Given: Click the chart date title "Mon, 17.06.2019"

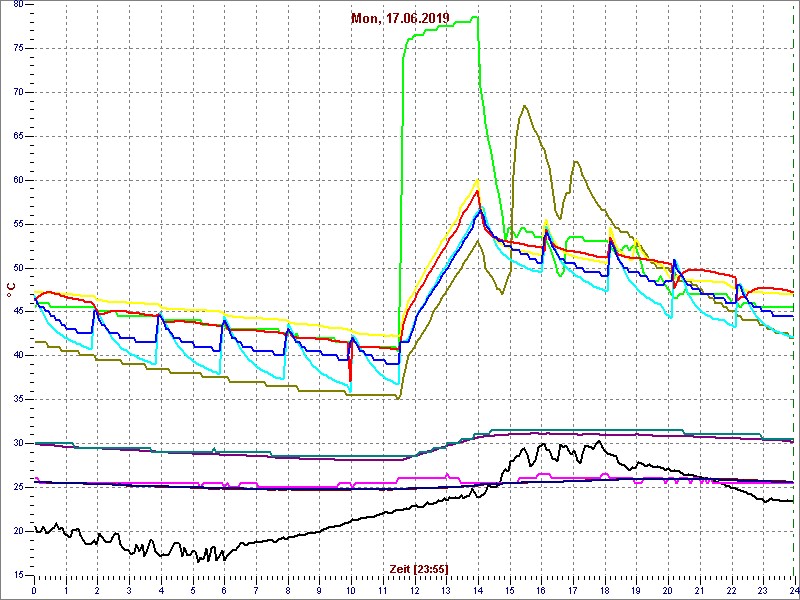Looking at the screenshot, I should pos(400,18).
